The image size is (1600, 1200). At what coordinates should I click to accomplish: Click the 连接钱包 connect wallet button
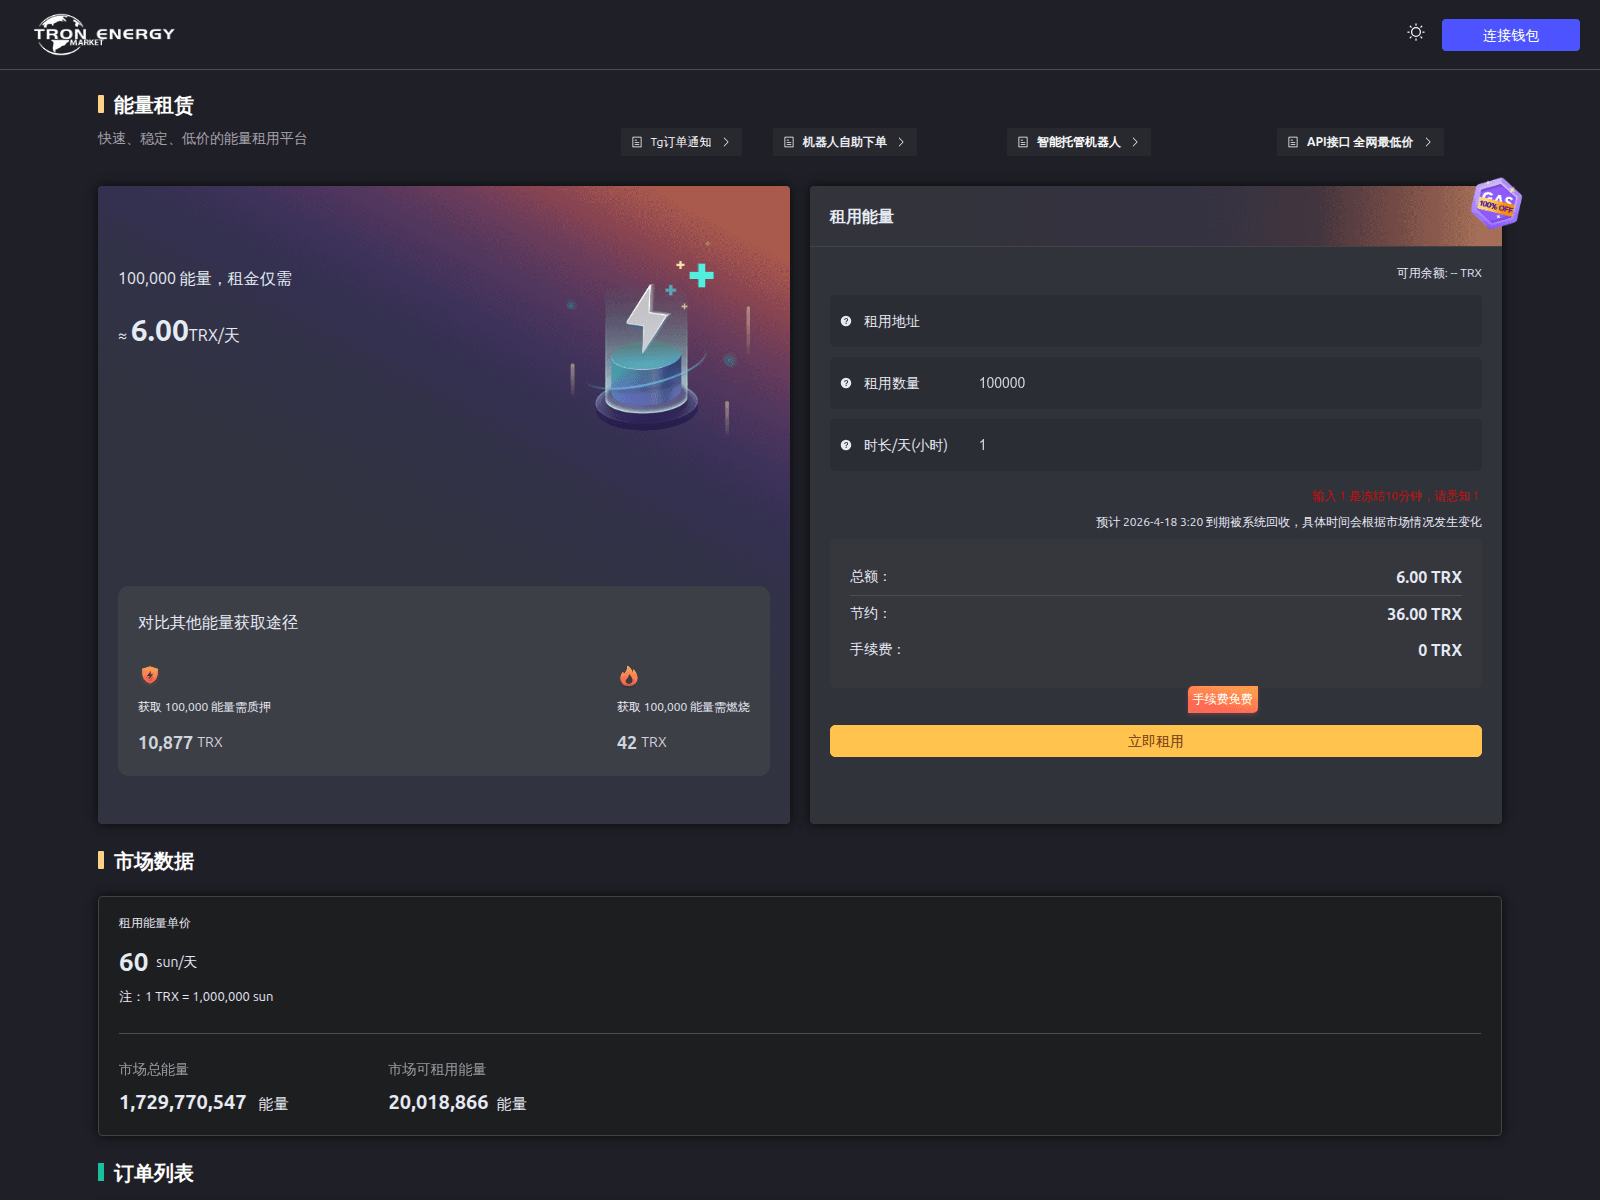(1510, 35)
